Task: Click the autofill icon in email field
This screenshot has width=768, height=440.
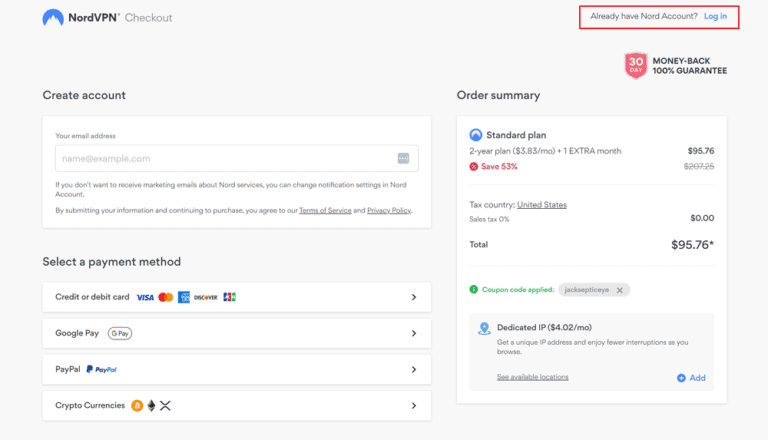Action: 404,158
